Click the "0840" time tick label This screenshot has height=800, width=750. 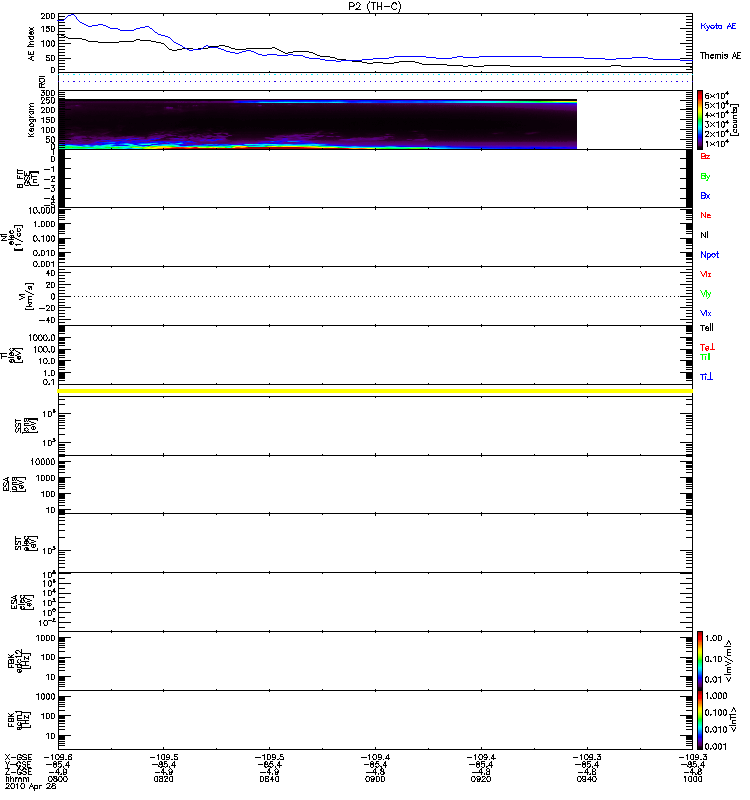coord(269,780)
